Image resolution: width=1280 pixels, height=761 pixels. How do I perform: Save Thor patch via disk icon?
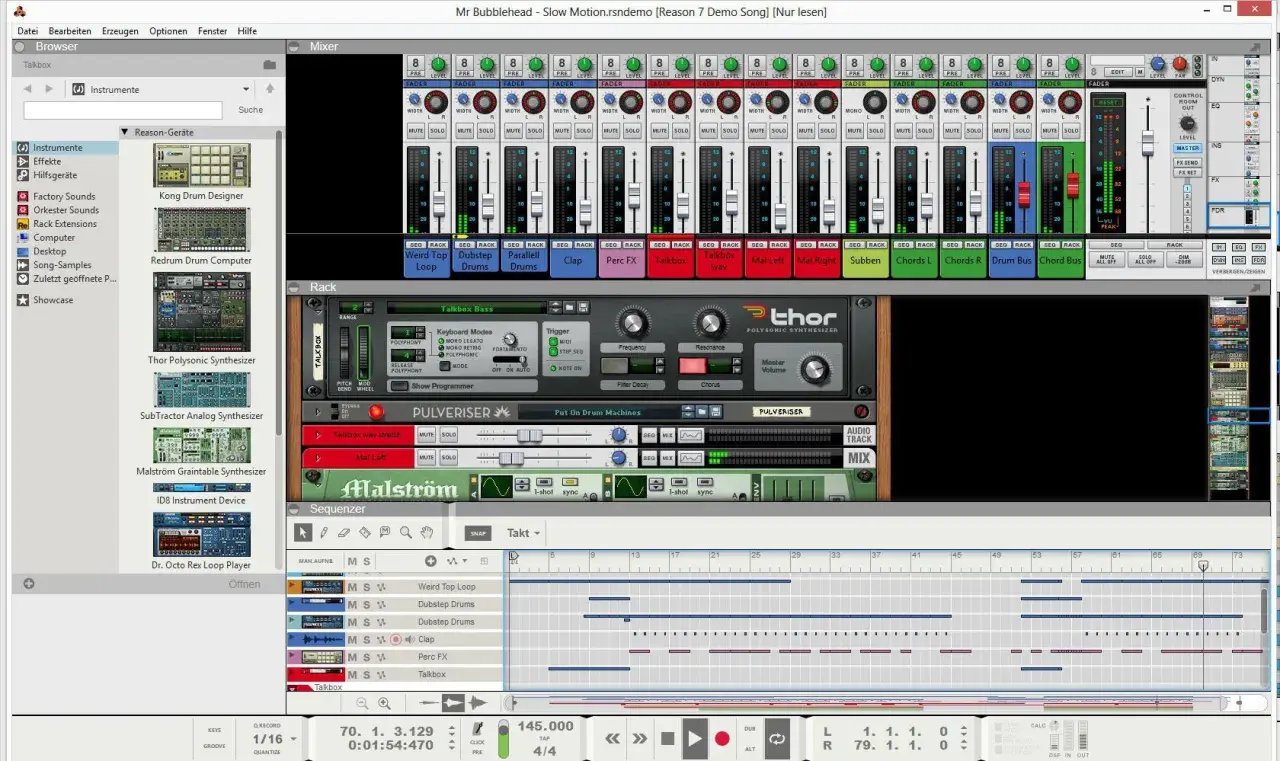pyautogui.click(x=583, y=308)
